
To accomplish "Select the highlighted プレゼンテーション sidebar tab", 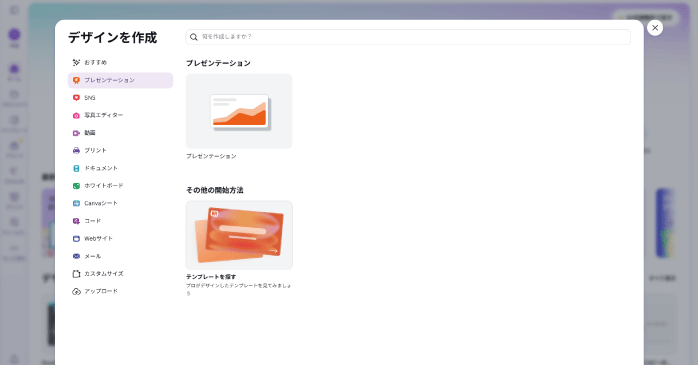I will pos(120,80).
